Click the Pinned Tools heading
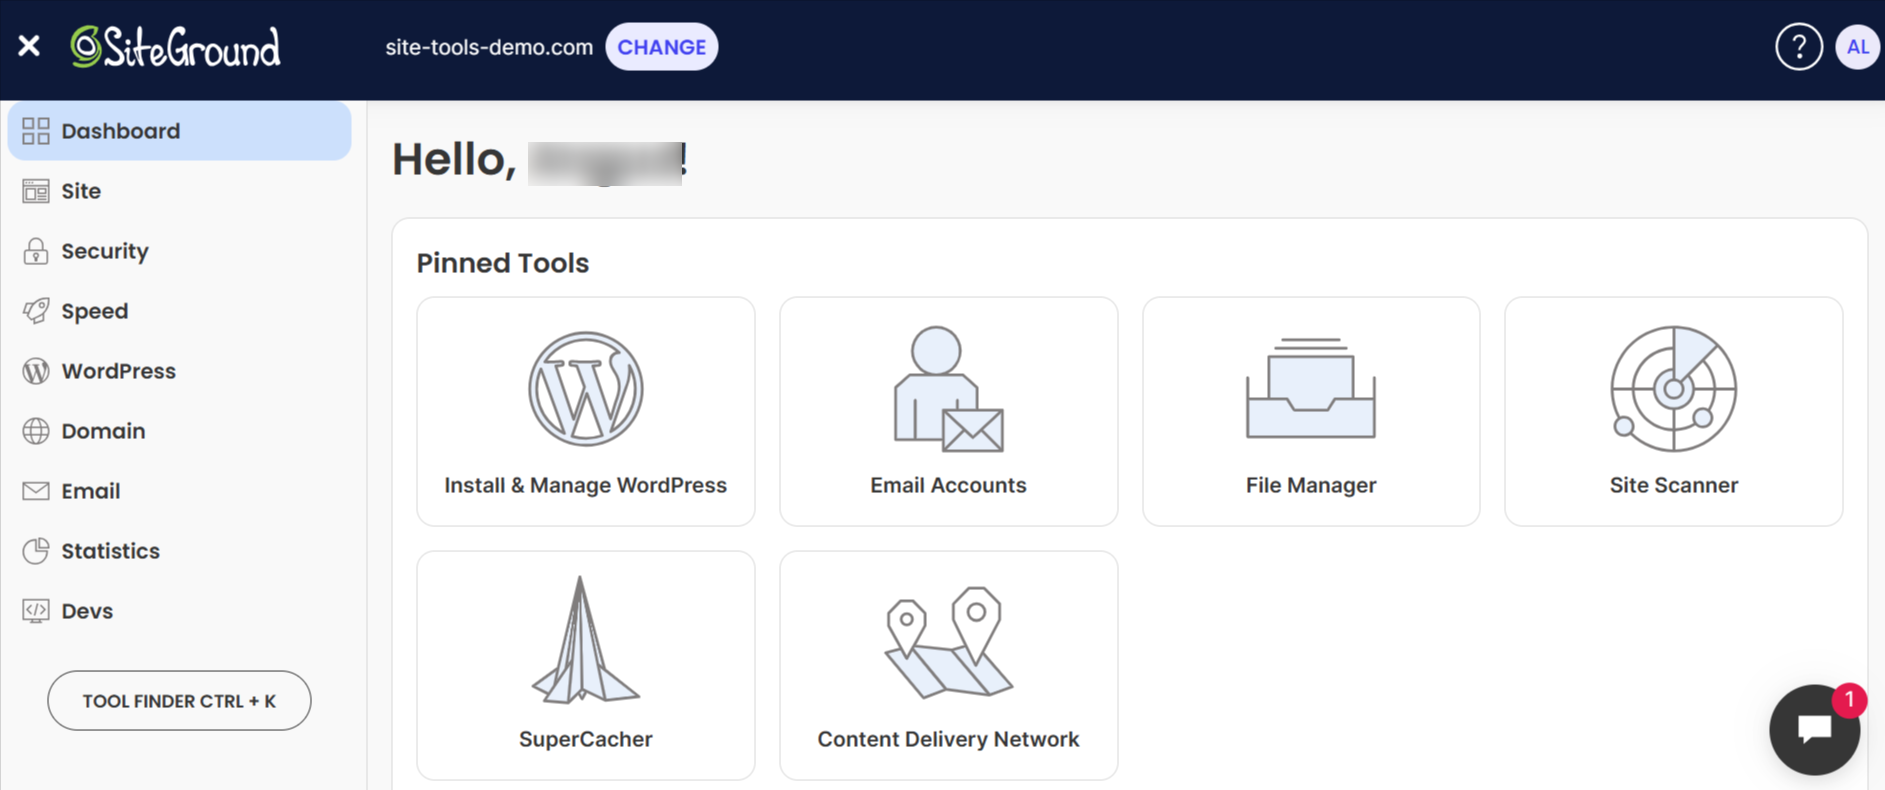1885x790 pixels. pos(503,263)
